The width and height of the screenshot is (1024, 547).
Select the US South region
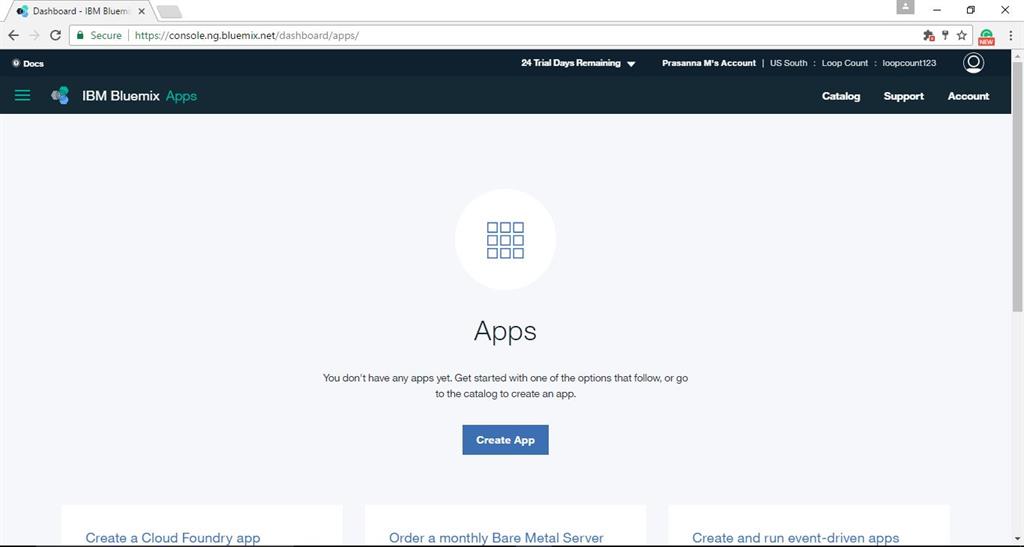pos(788,63)
